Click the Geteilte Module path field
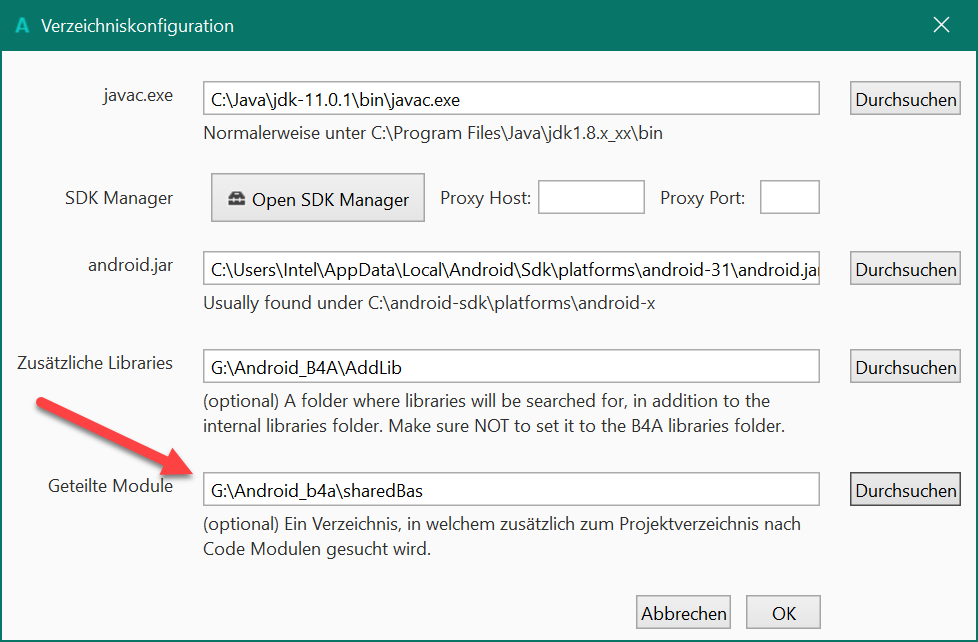978x642 pixels. [511, 490]
